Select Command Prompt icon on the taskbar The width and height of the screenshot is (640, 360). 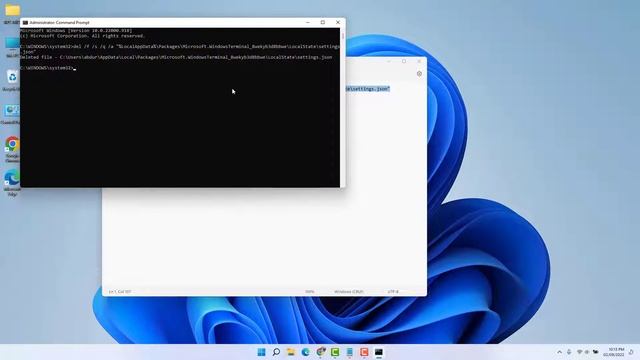coord(379,352)
